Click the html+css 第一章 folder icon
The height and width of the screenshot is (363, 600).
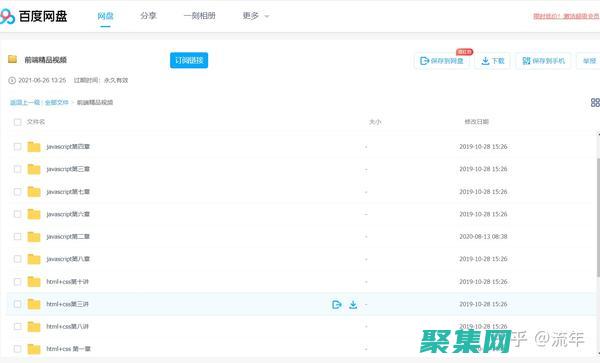click(x=34, y=349)
